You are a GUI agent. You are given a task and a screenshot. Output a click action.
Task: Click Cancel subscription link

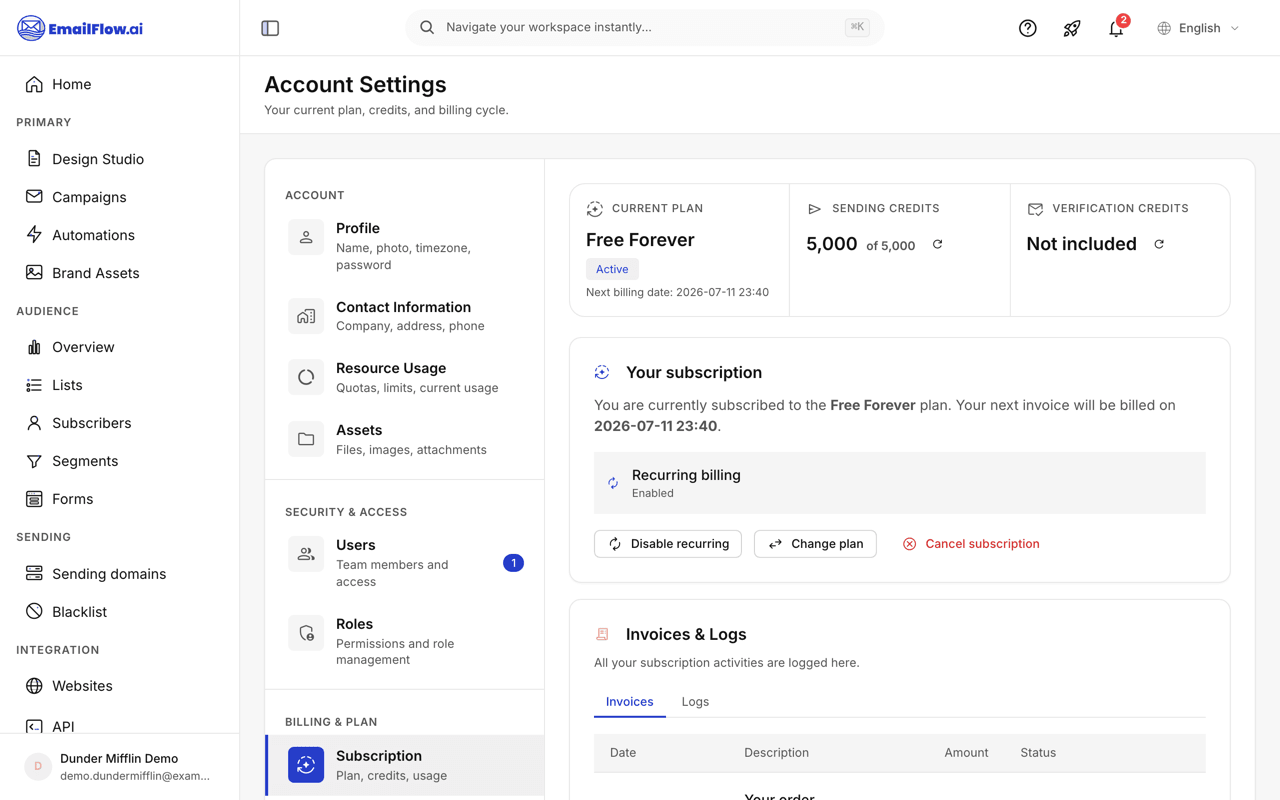click(x=971, y=544)
